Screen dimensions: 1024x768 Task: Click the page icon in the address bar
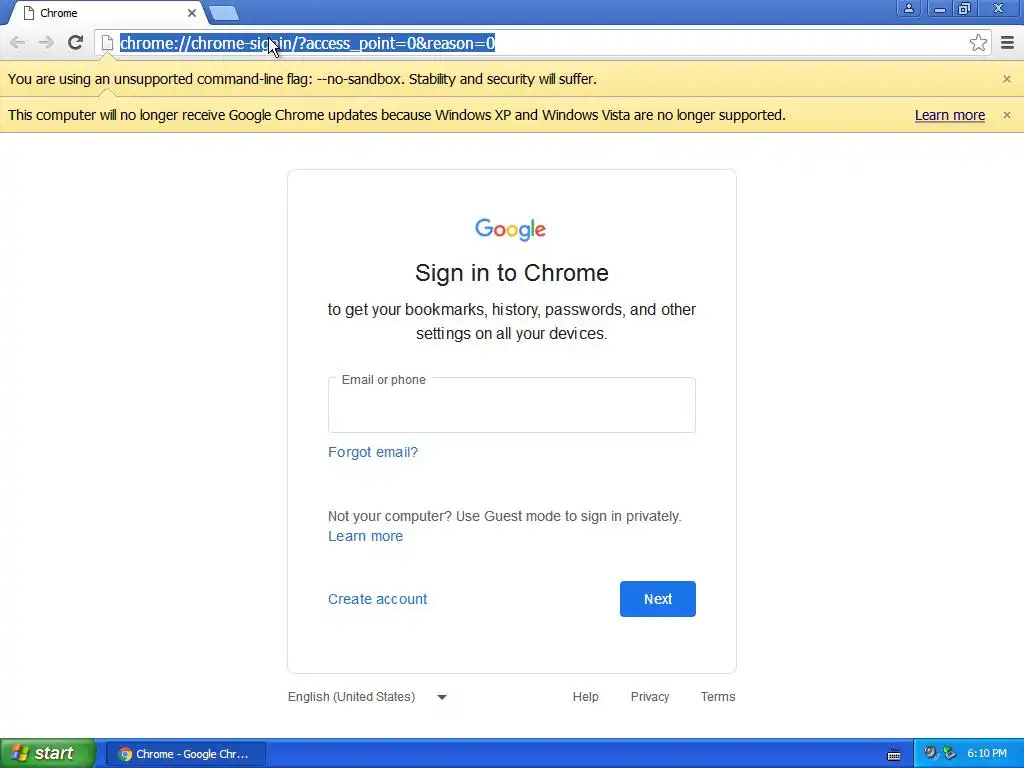pyautogui.click(x=107, y=43)
